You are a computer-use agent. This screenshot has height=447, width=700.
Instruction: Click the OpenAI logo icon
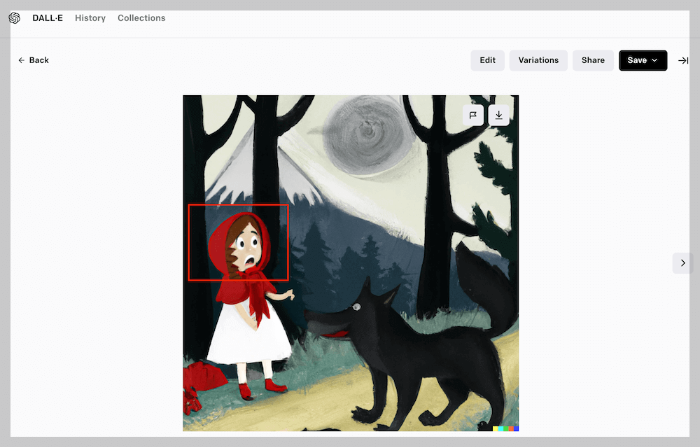point(14,18)
